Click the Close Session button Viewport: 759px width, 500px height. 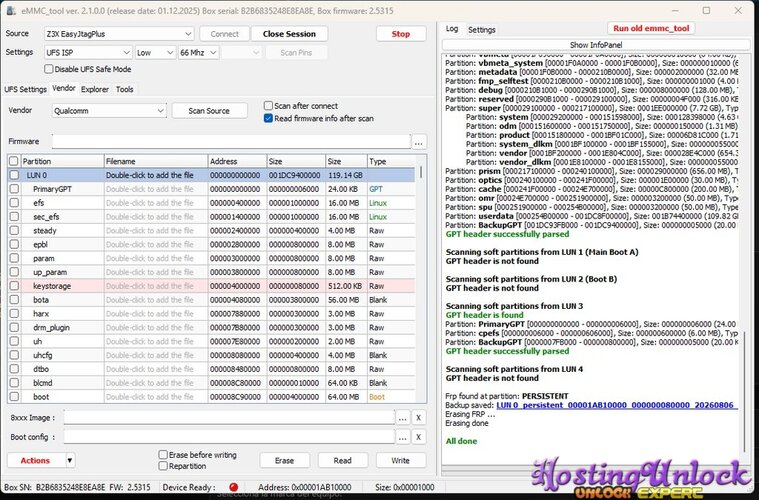tap(289, 34)
